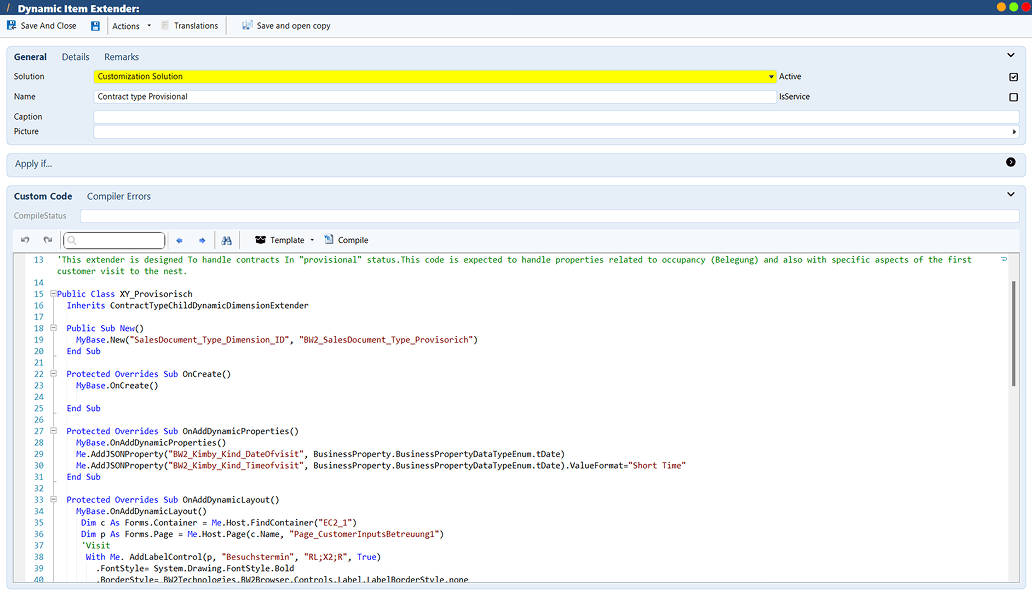Expand the Apply if... section
Viewport: 1032px width, 596px height.
point(1011,162)
